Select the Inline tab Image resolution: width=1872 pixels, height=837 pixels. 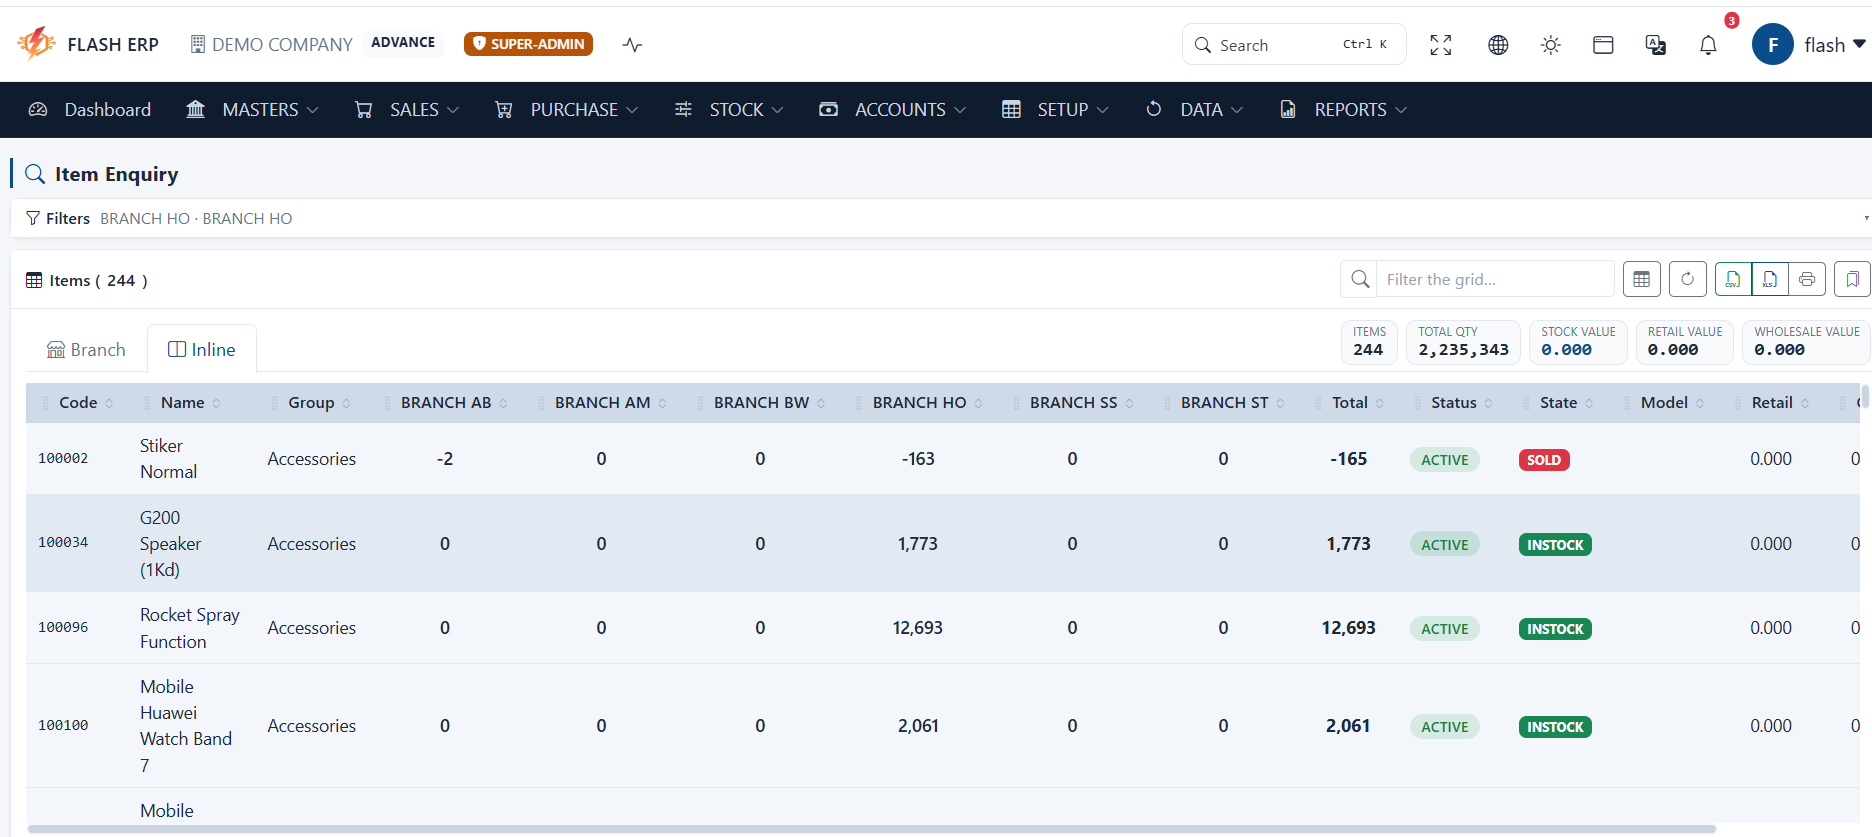202,349
